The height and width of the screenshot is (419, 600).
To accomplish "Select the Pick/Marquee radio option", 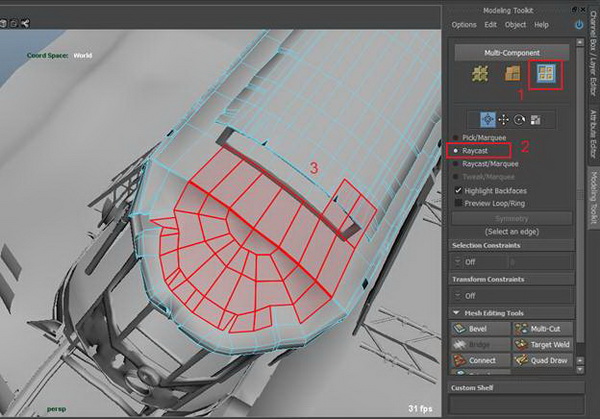I will click(x=458, y=137).
